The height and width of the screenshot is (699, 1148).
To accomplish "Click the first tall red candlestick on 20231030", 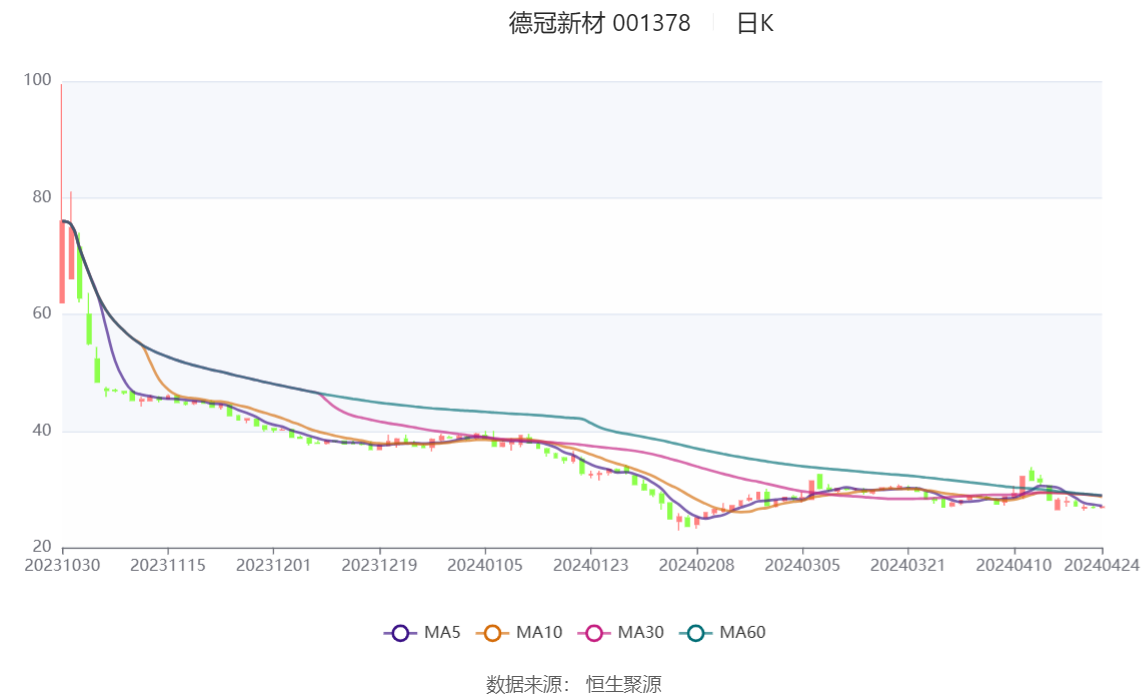I will tap(62, 261).
